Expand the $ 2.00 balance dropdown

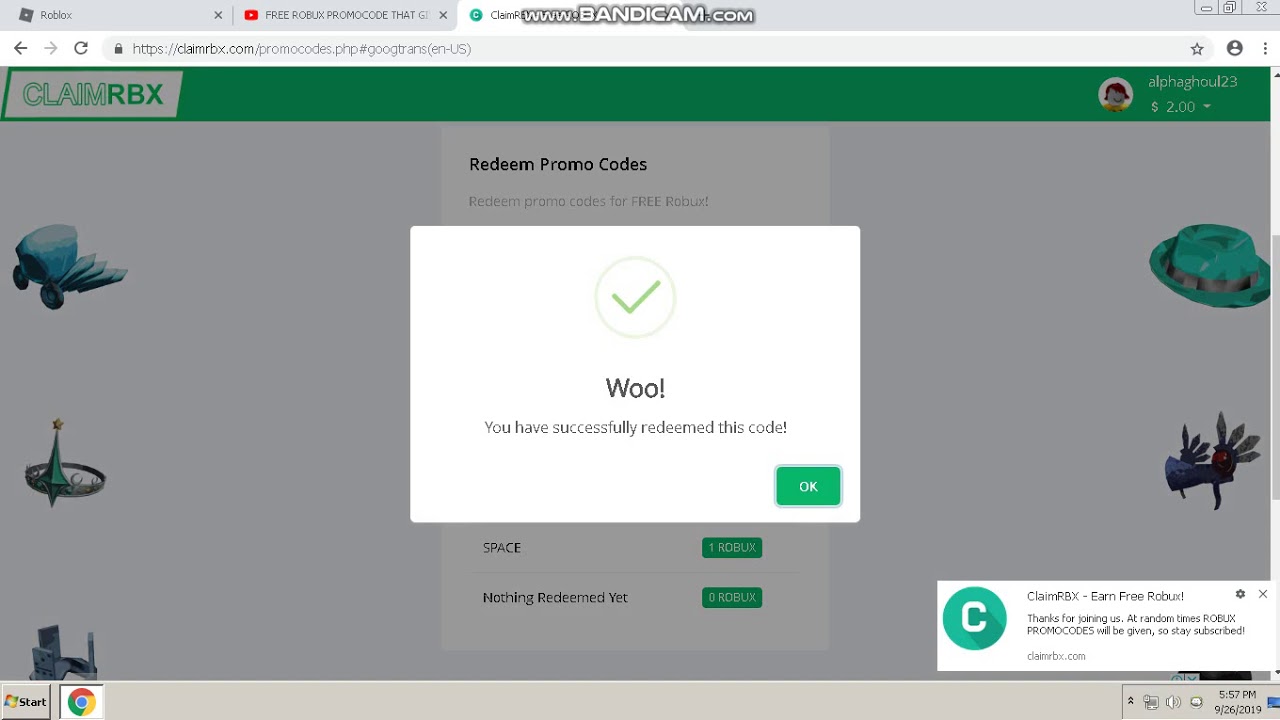coord(1181,106)
